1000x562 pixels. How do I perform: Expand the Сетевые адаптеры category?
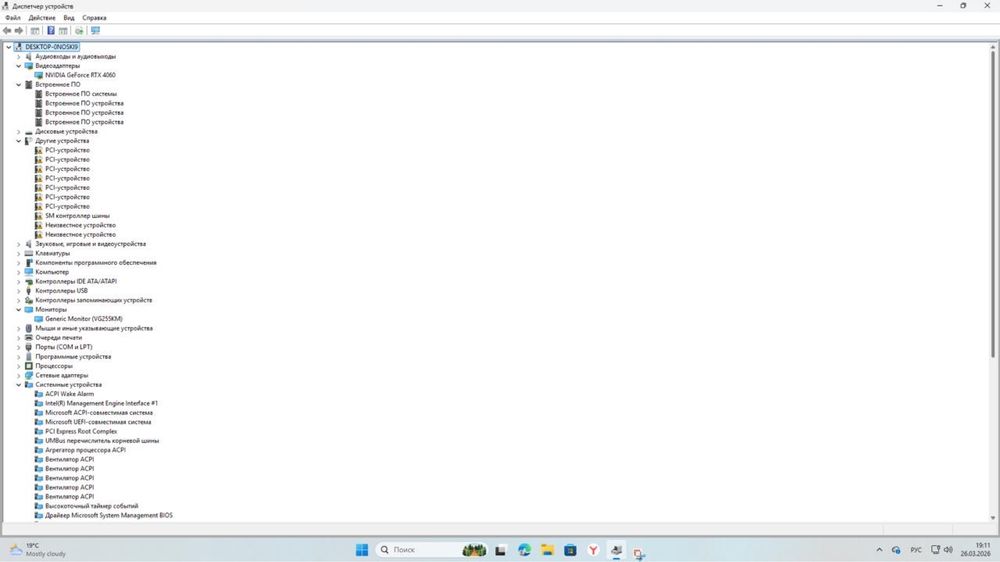18,376
